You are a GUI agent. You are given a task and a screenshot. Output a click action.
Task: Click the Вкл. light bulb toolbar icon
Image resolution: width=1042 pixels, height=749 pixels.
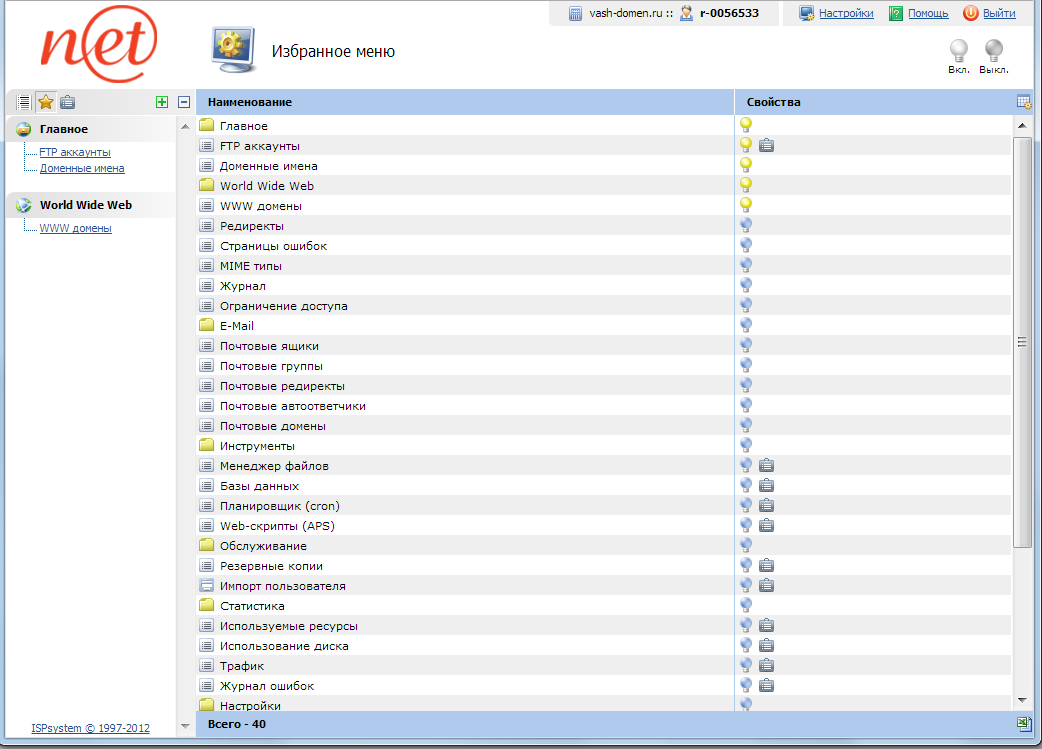click(958, 51)
